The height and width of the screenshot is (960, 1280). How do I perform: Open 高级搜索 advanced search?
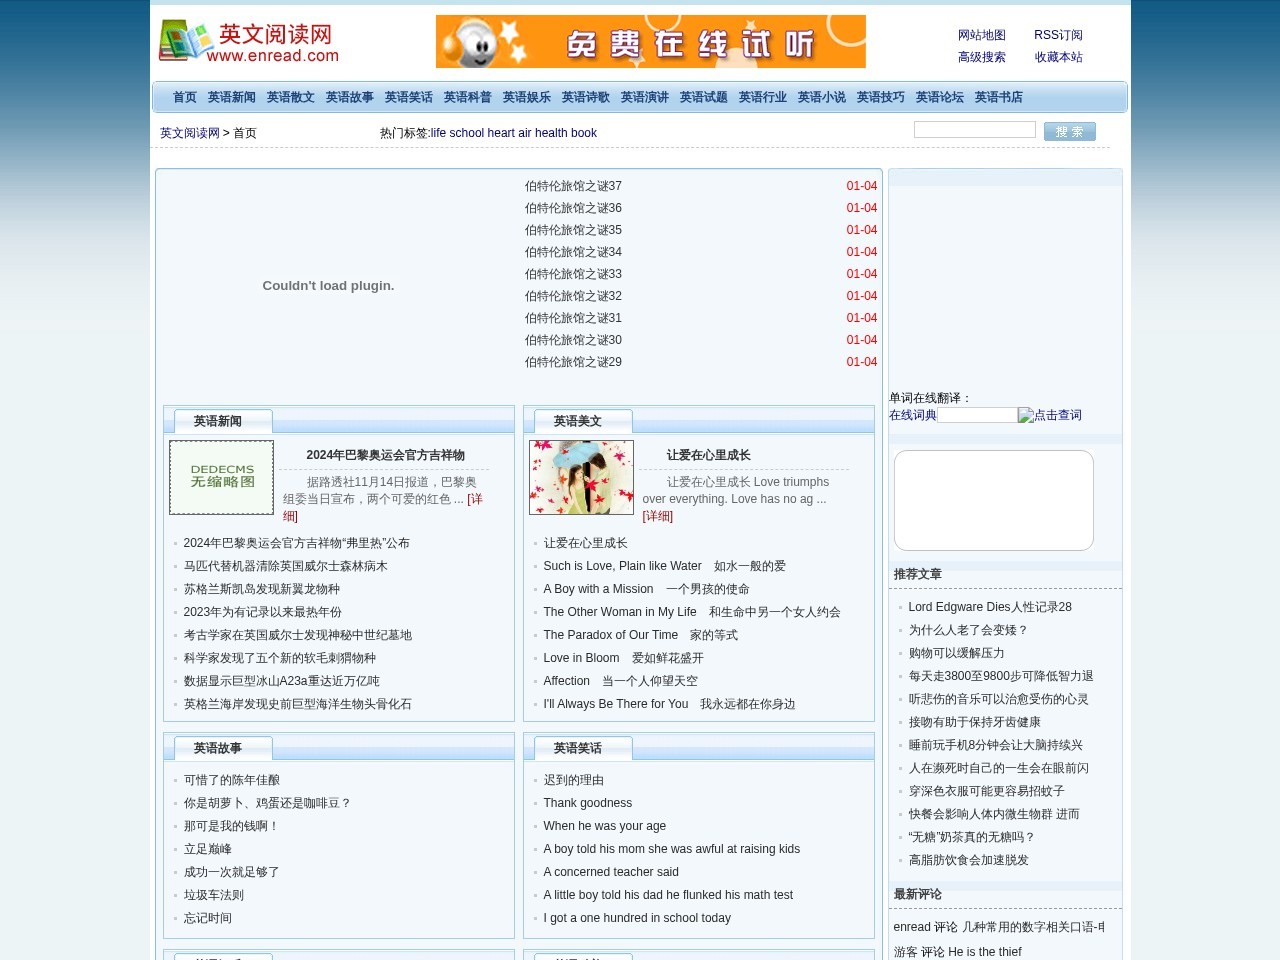982,57
